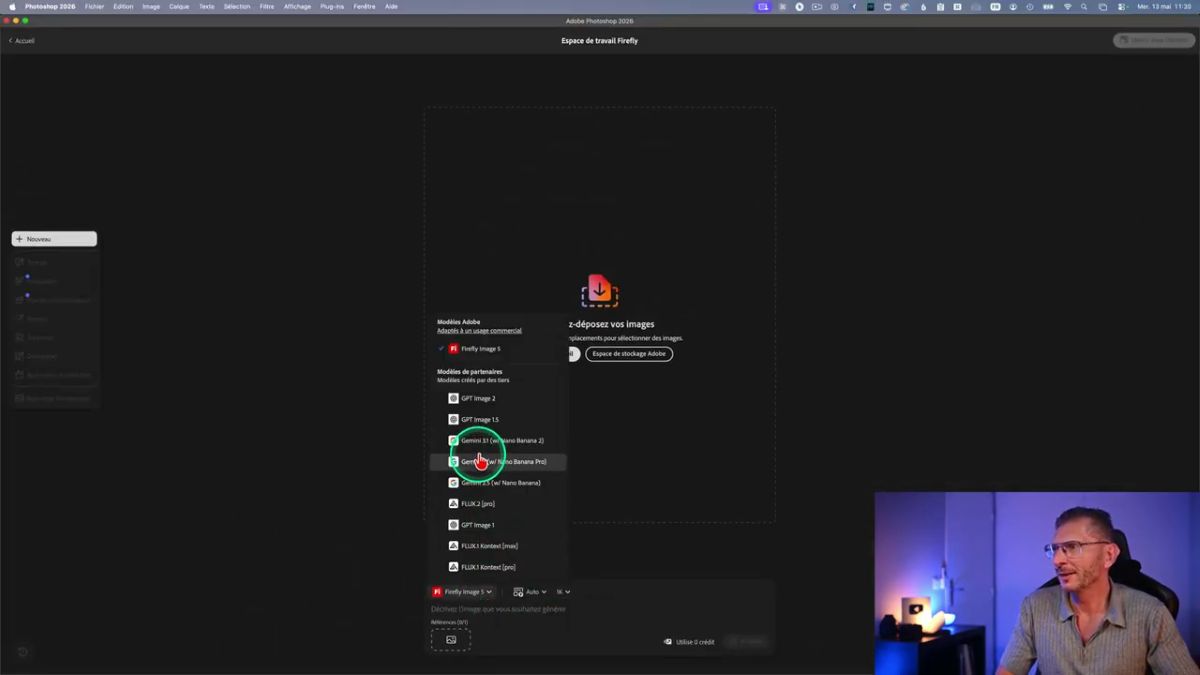Open the Fichier menu
Viewport: 1200px width, 675px height.
click(94, 6)
